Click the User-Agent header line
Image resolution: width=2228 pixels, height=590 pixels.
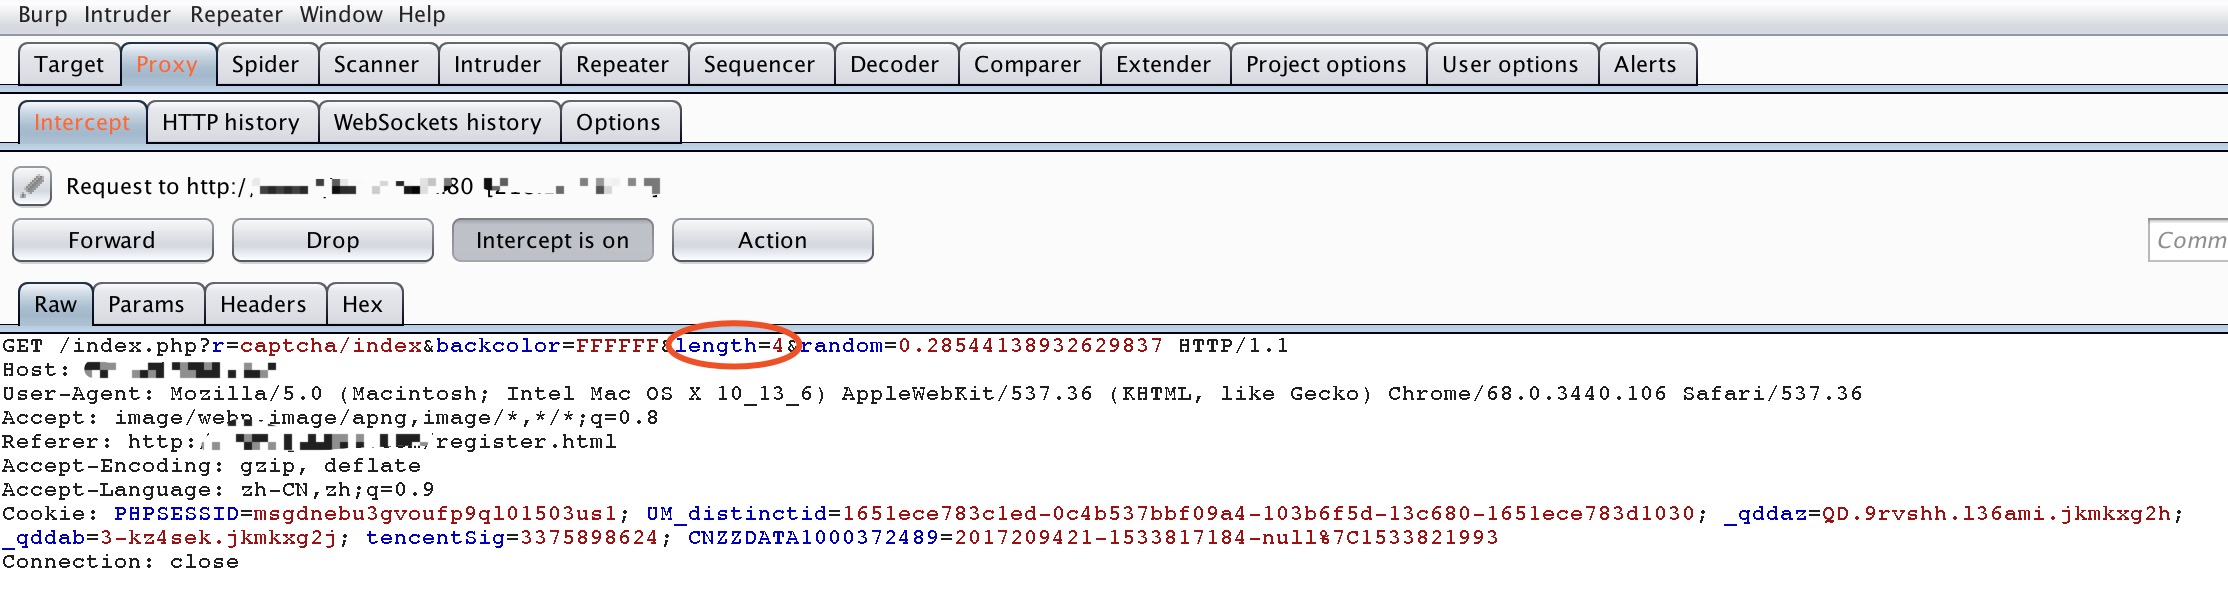(x=932, y=394)
